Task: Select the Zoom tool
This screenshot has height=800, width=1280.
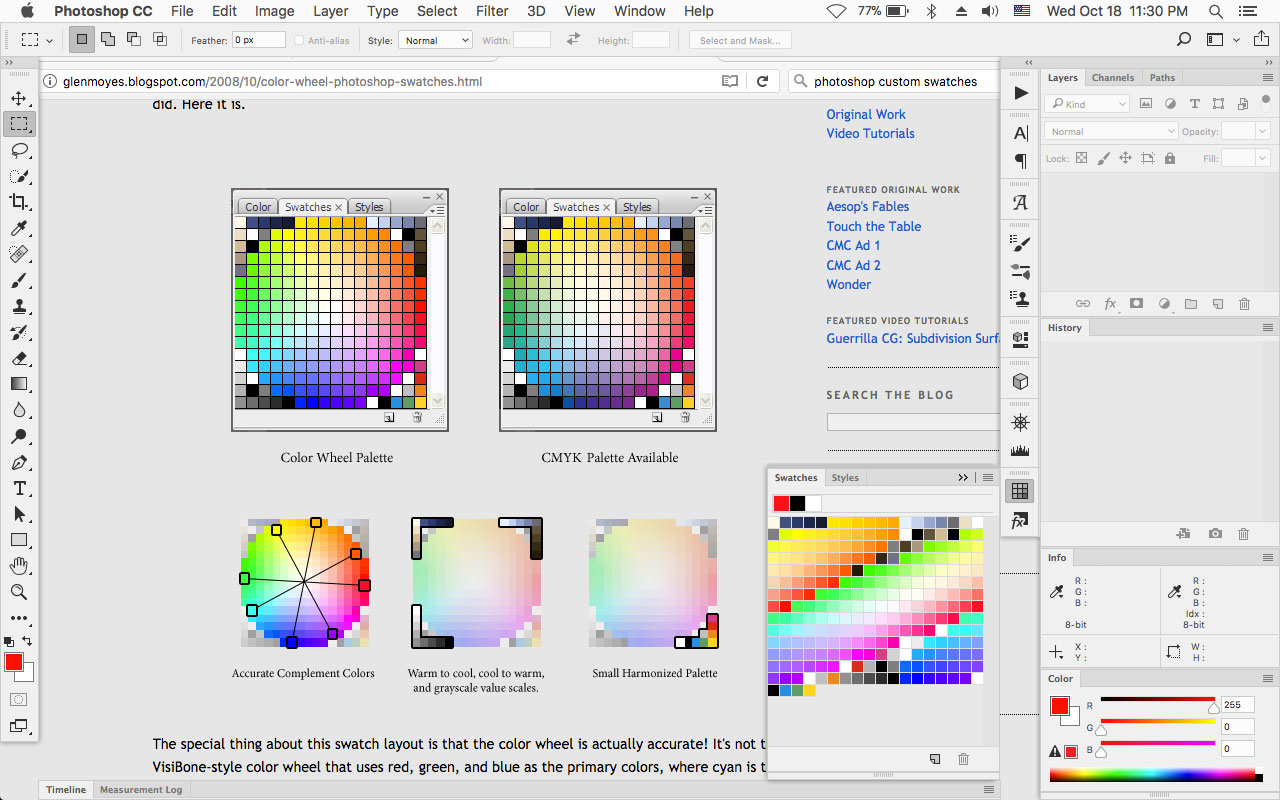Action: (19, 592)
